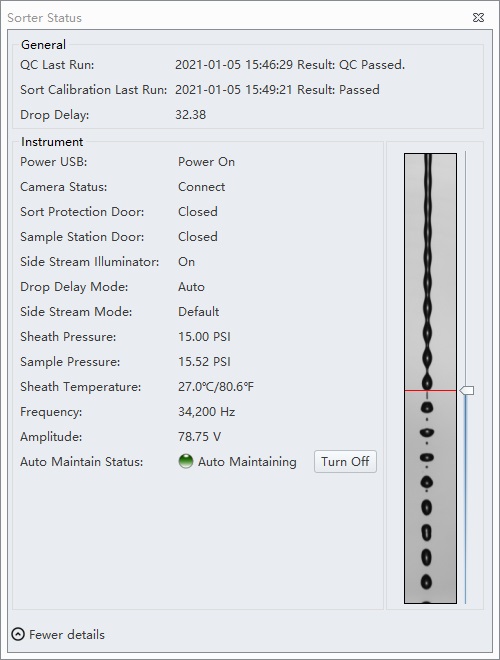
Task: Click the Amplitude value 78.75 V
Action: (x=199, y=436)
